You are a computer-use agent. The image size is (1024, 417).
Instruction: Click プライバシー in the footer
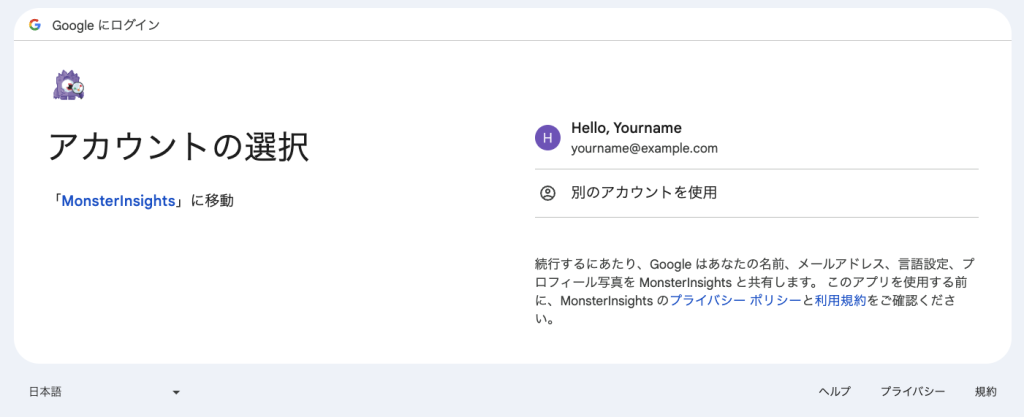coord(912,392)
